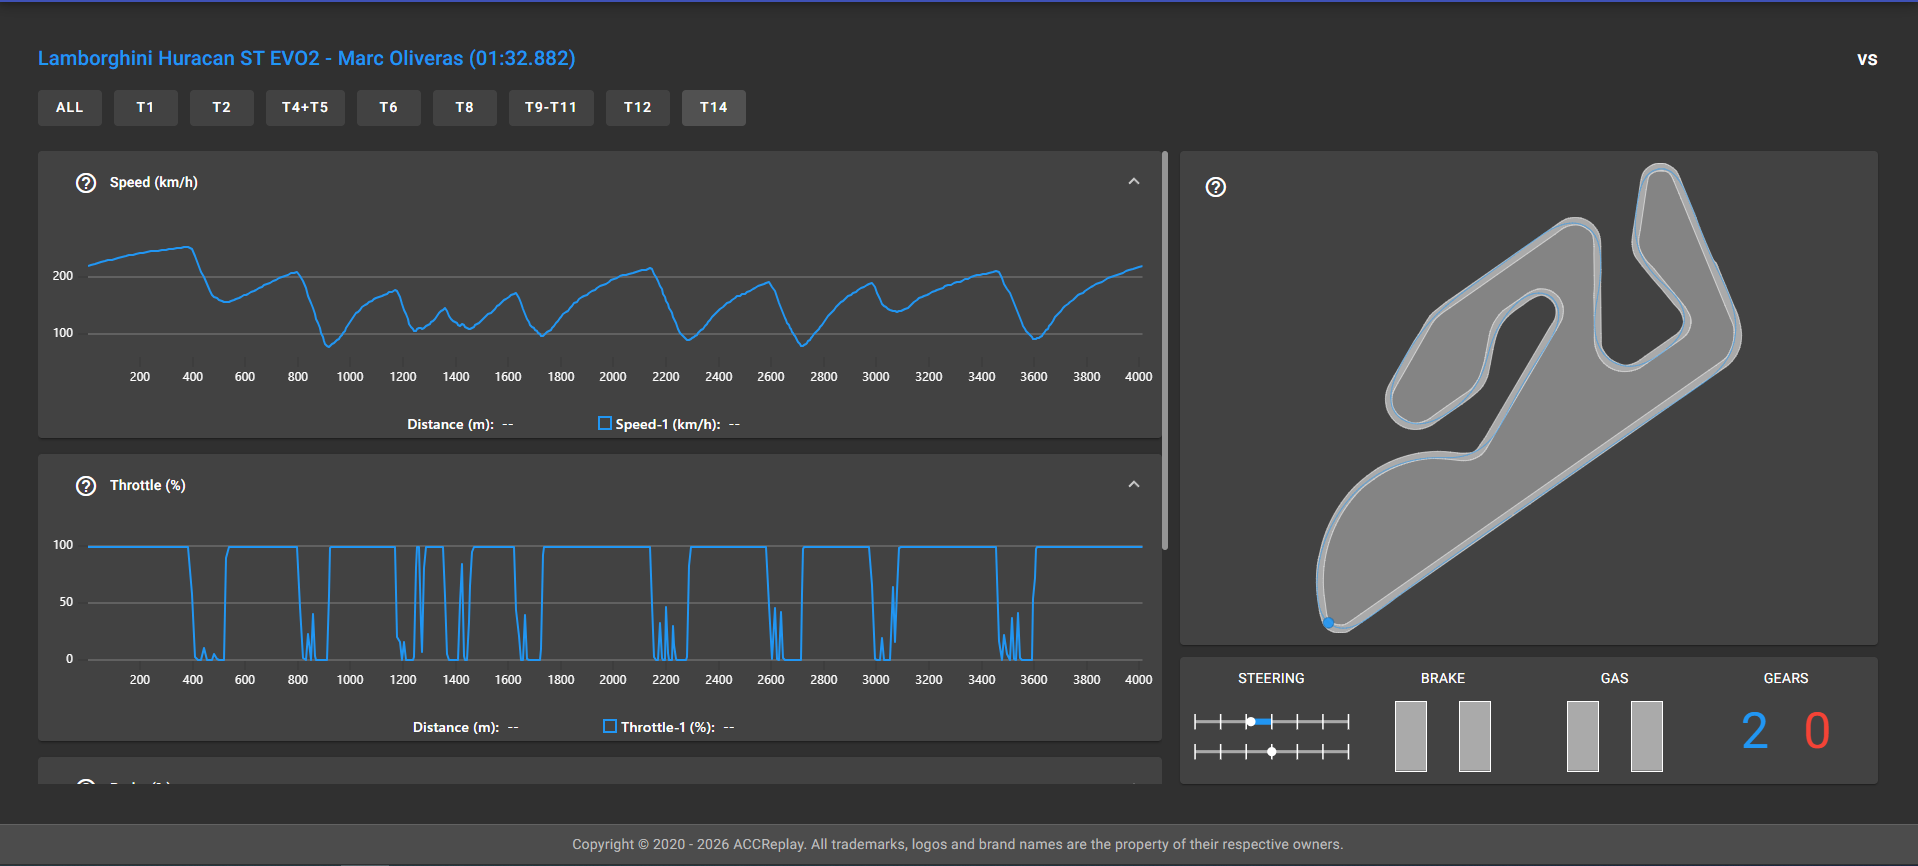Click the Speed (km/h) chart title
Screen dimensions: 1918x866
click(x=154, y=182)
